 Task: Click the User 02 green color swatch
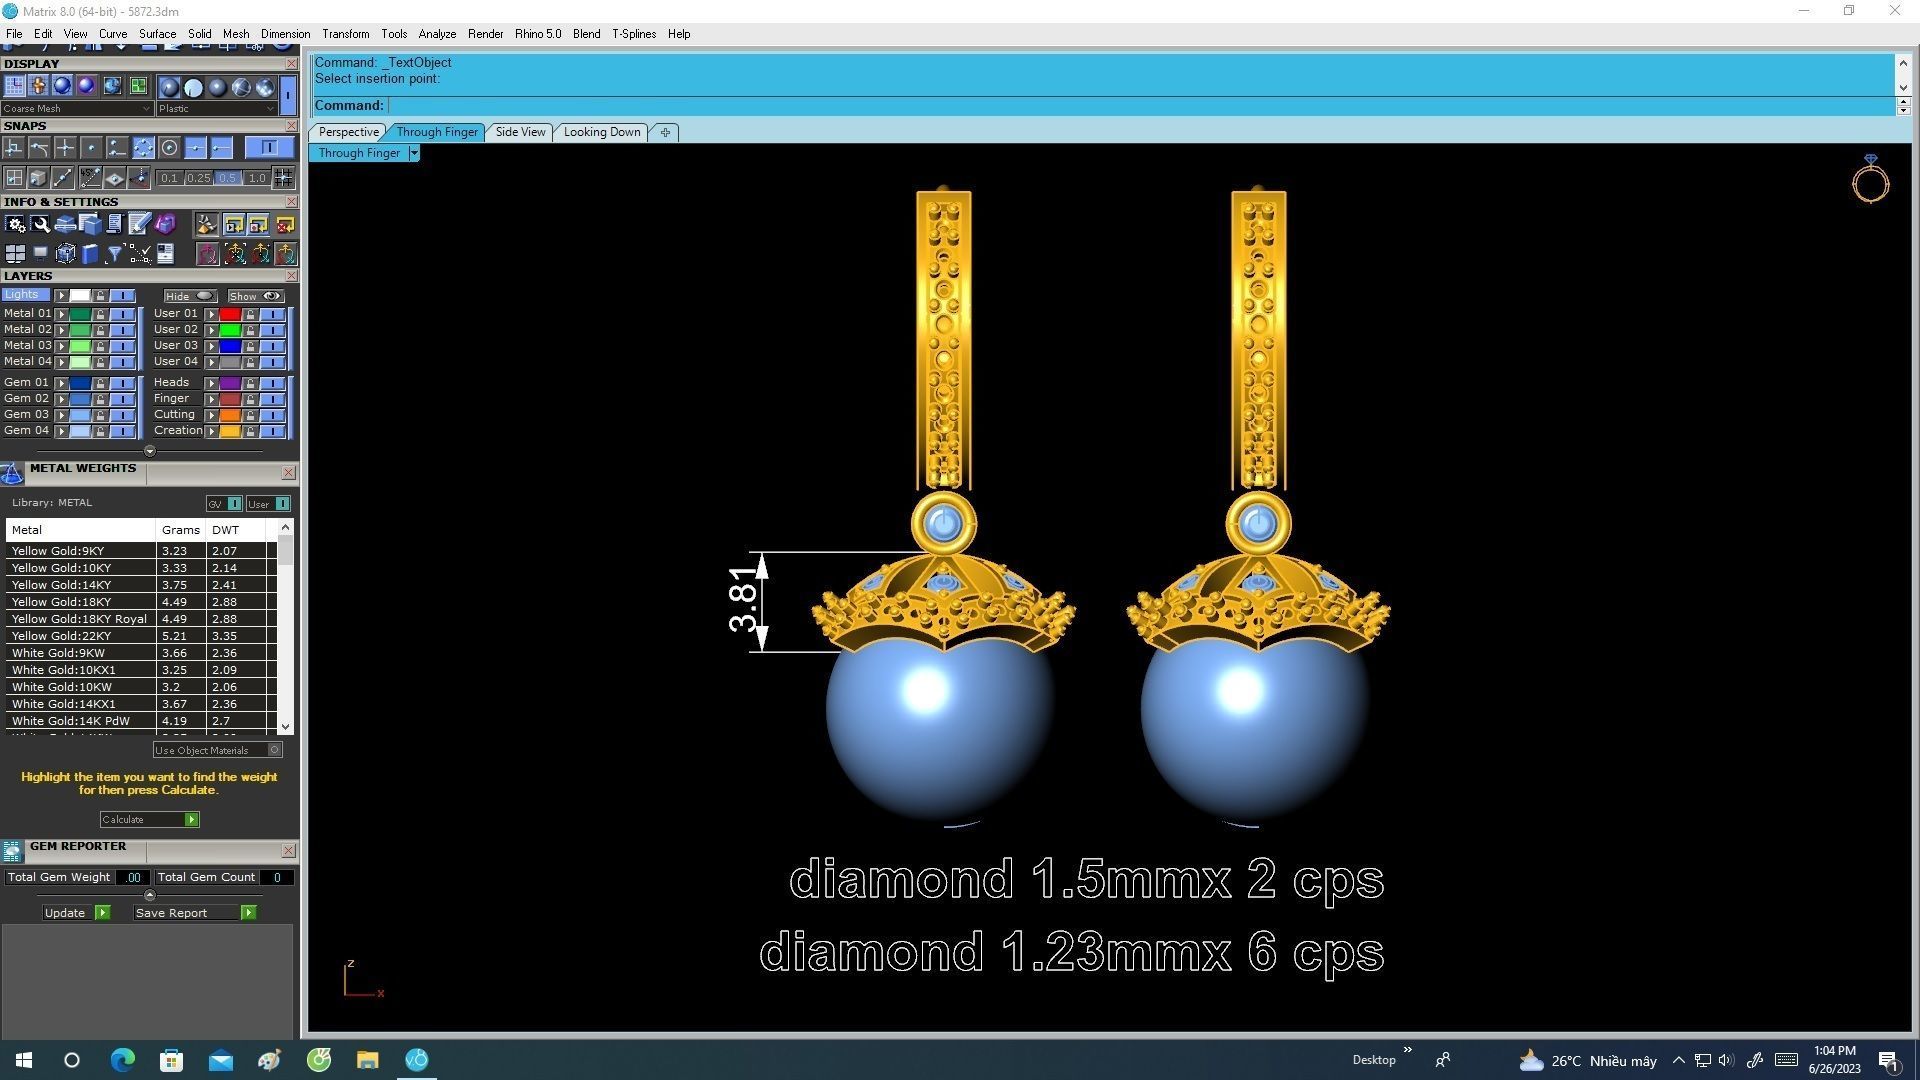(230, 330)
